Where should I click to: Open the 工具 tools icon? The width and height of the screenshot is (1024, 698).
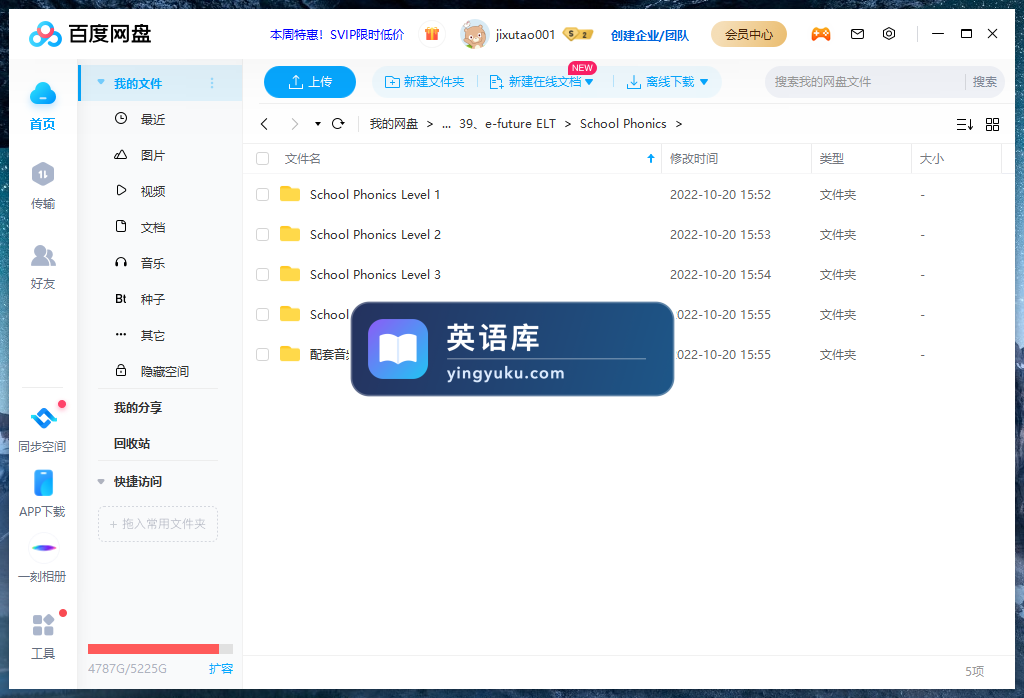coord(43,625)
